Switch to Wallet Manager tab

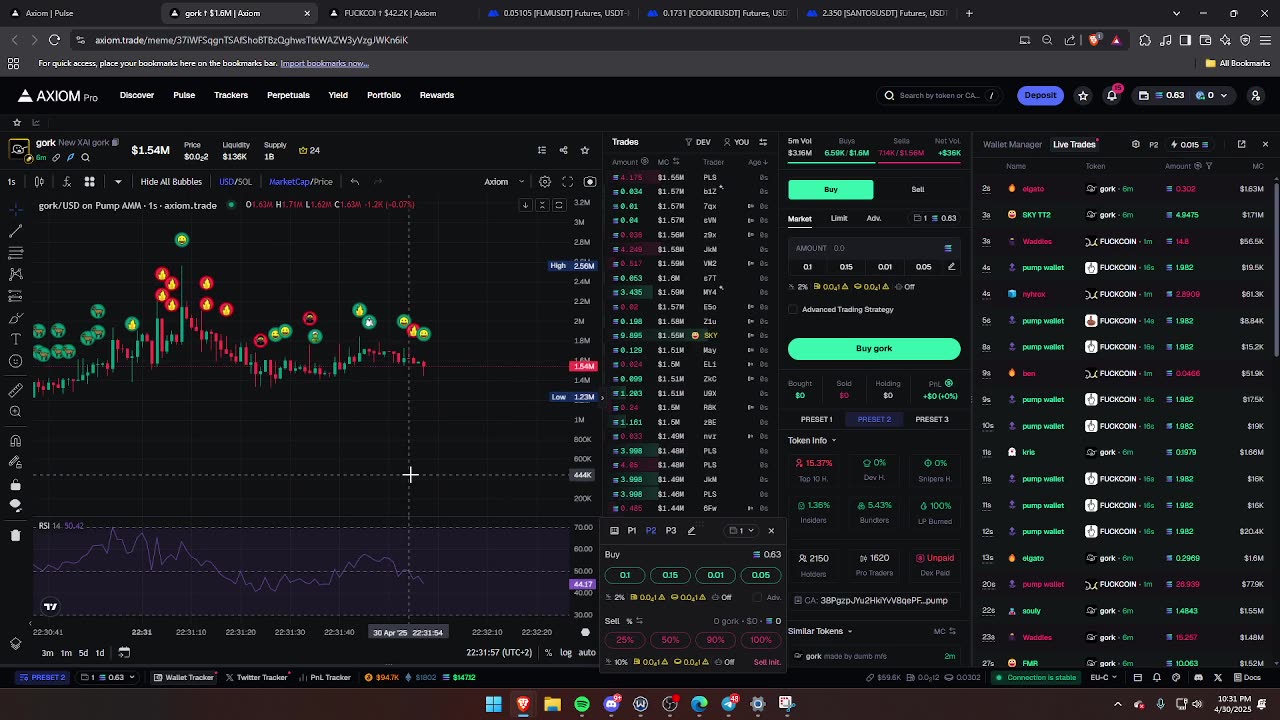pyautogui.click(x=1012, y=145)
